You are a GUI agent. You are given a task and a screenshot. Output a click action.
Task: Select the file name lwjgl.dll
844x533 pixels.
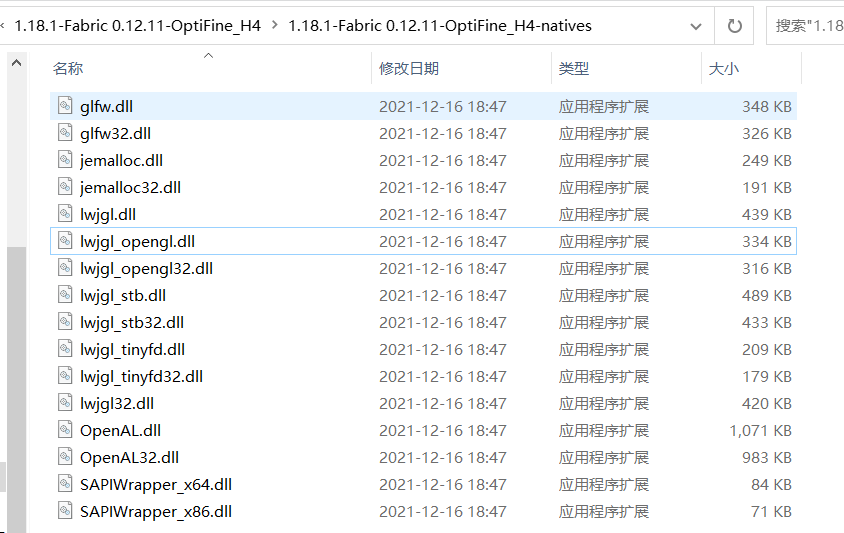pyautogui.click(x=108, y=214)
